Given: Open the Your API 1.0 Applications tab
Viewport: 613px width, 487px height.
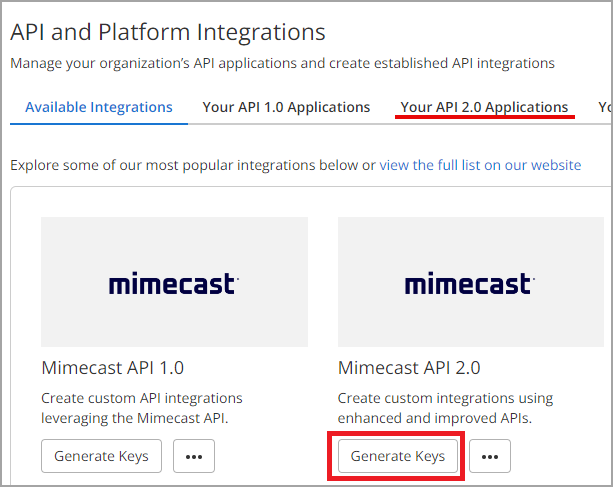Looking at the screenshot, I should tap(286, 107).
